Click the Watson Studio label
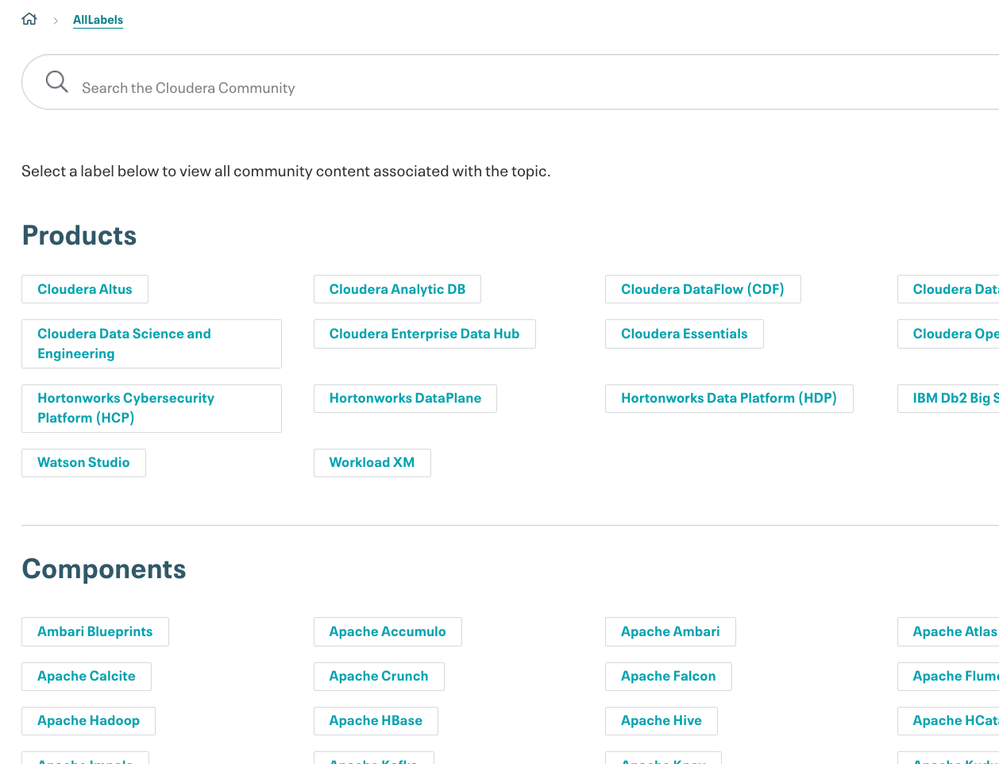Screen dimensions: 999x764 point(83,462)
